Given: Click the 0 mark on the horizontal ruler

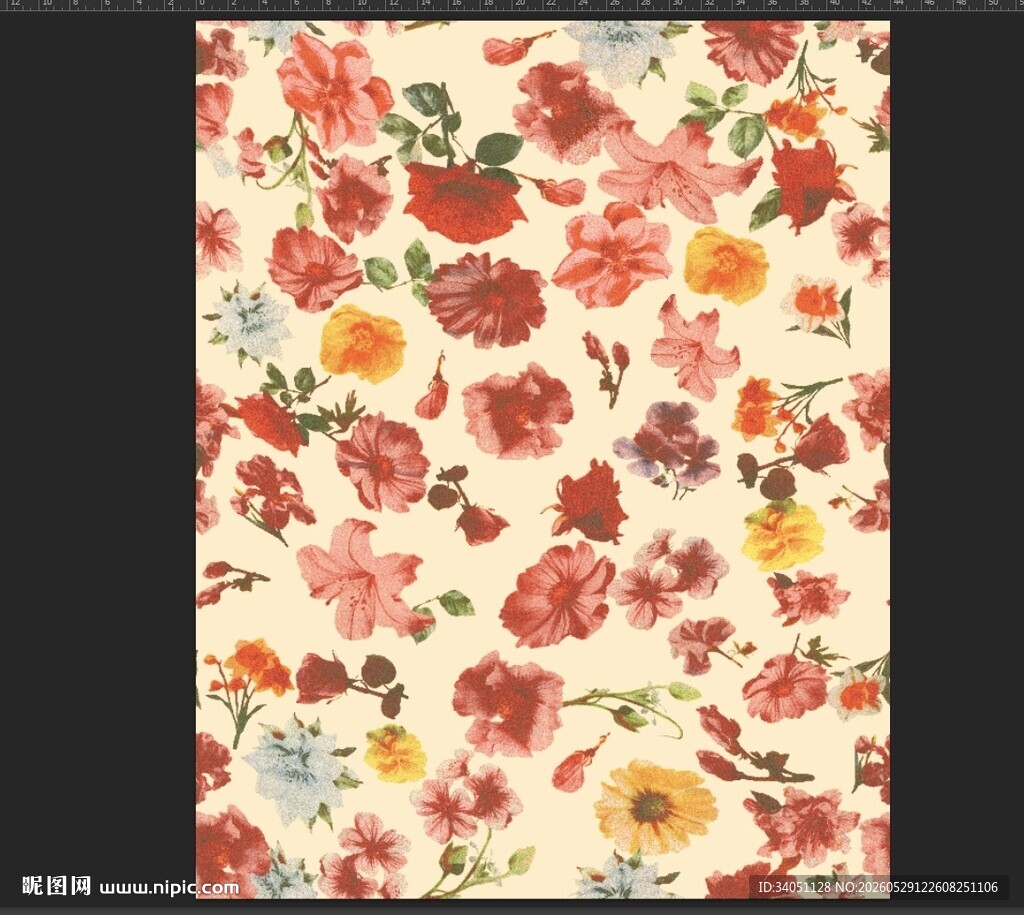Looking at the screenshot, I should 201,3.
